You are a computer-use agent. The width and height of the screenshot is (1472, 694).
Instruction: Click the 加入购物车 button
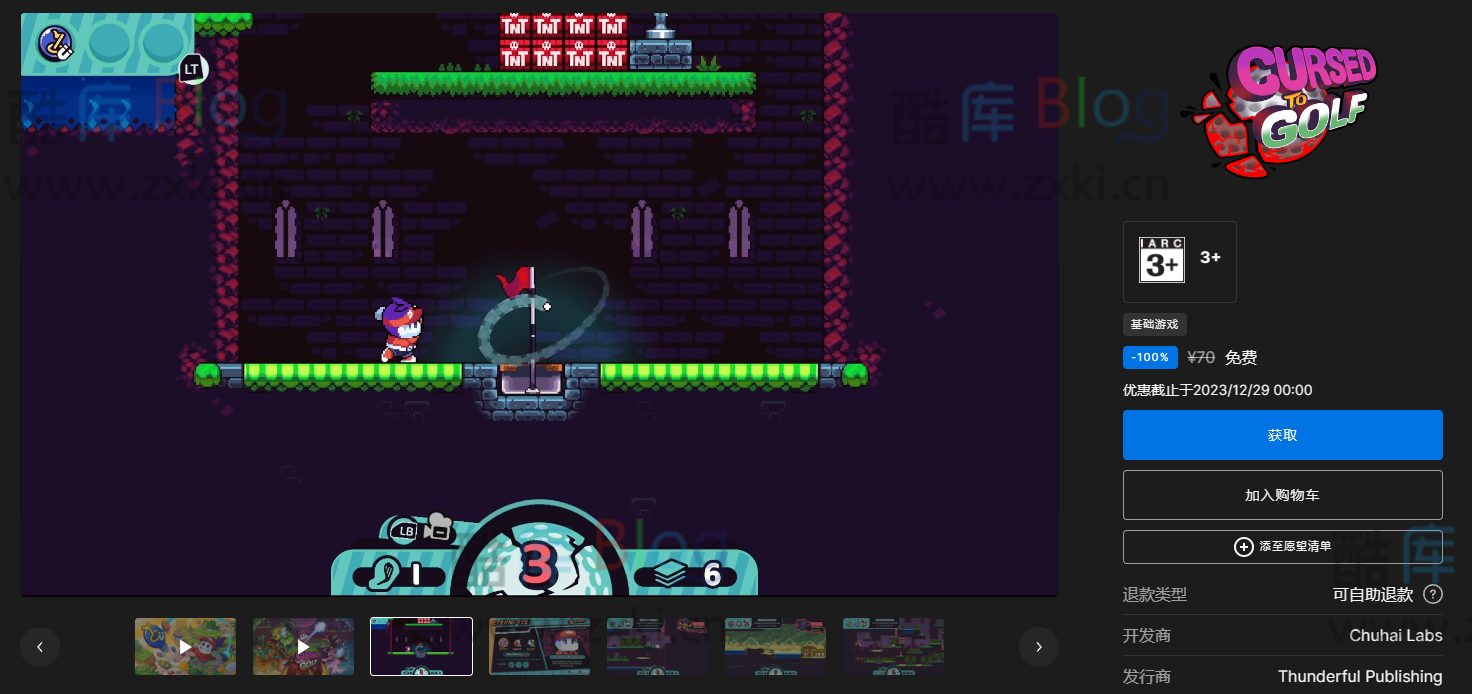1282,495
